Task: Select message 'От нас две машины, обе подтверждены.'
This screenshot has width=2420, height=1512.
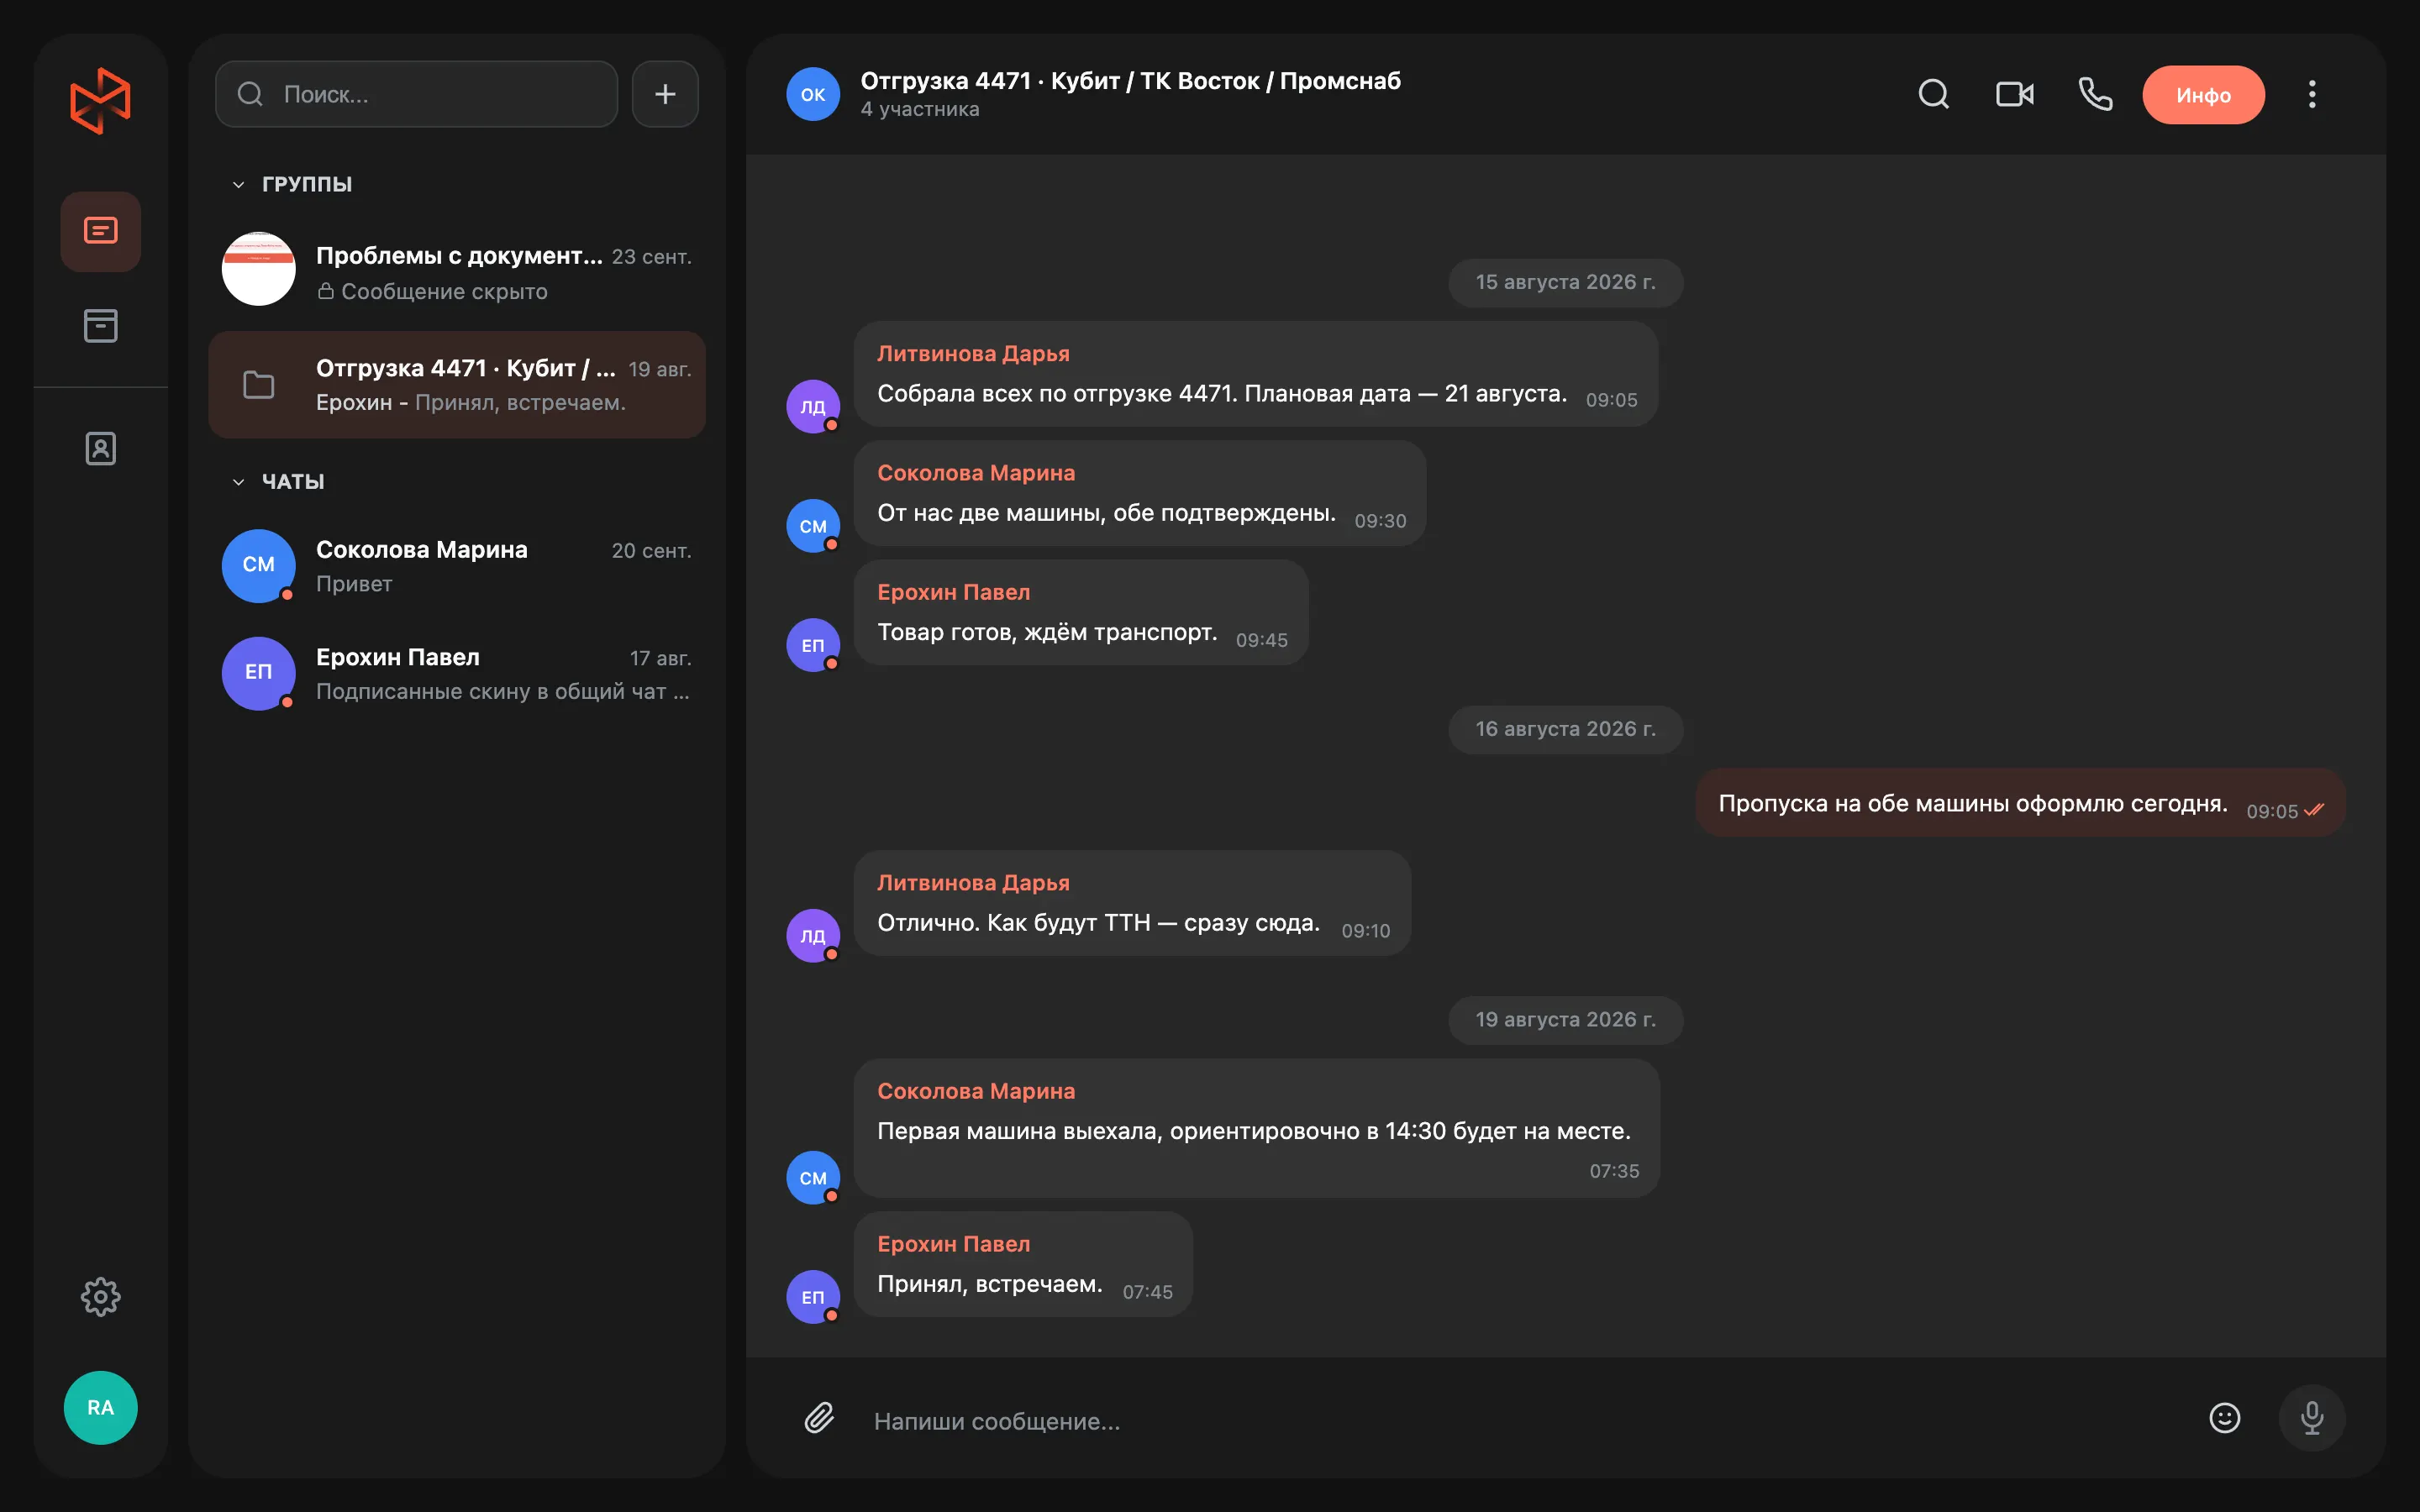Action: 1139,493
